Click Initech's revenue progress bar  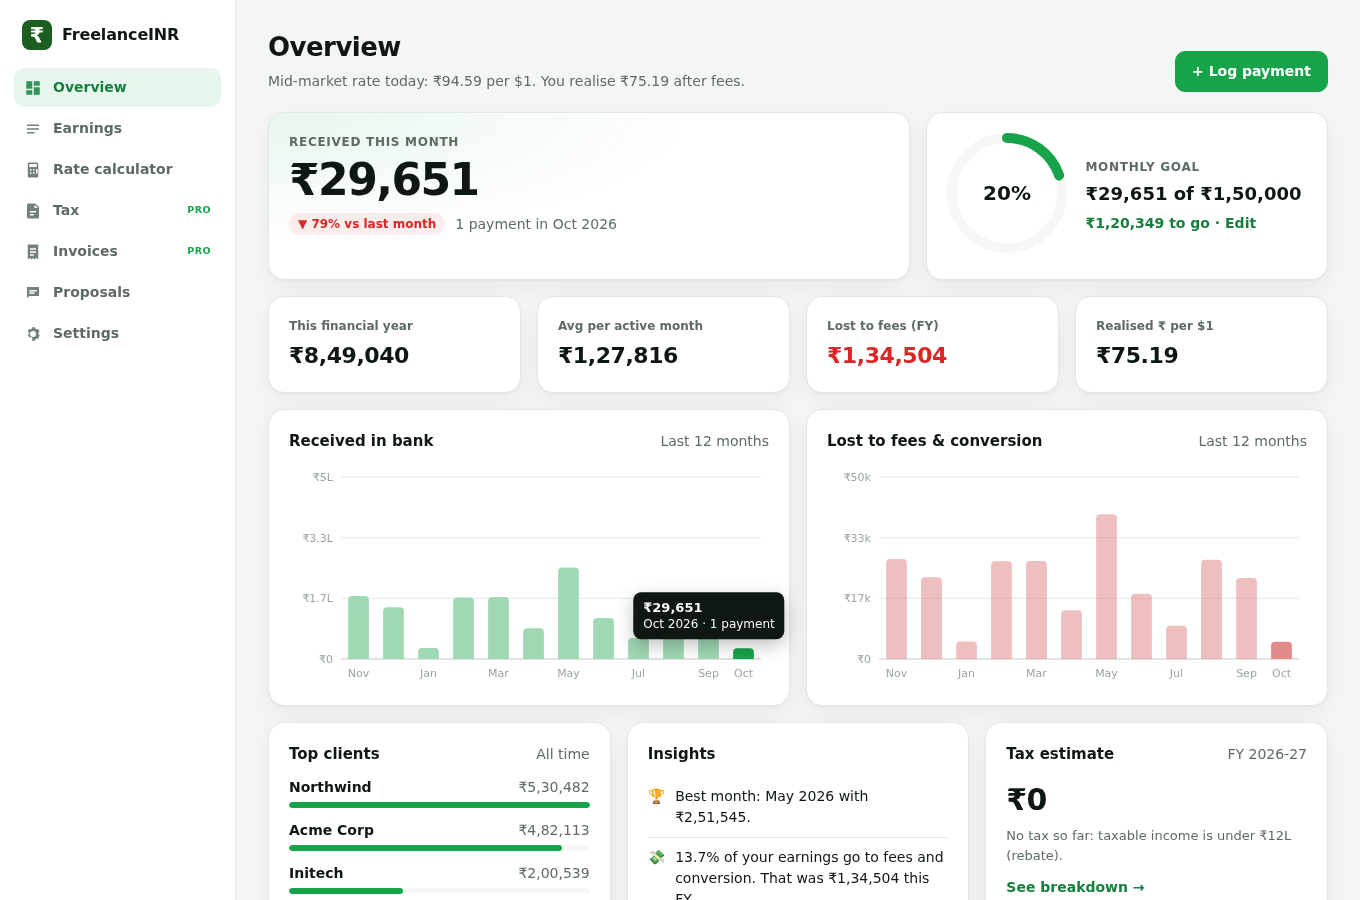(x=439, y=891)
